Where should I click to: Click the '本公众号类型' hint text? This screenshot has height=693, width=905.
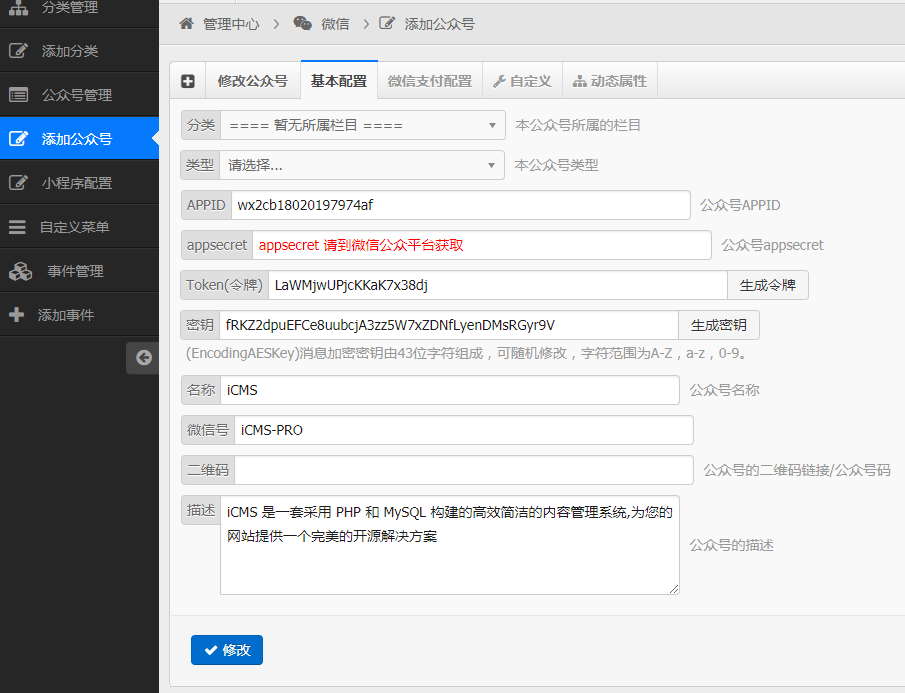(x=556, y=165)
